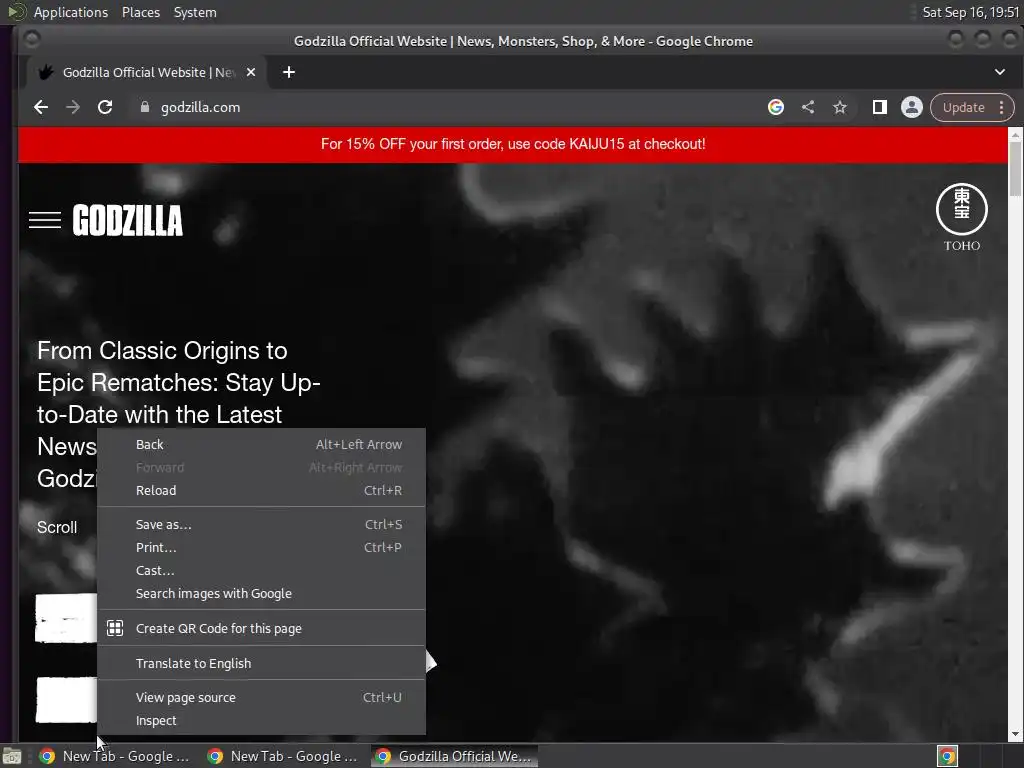Select View page source
The width and height of the screenshot is (1024, 768).
click(x=261, y=697)
